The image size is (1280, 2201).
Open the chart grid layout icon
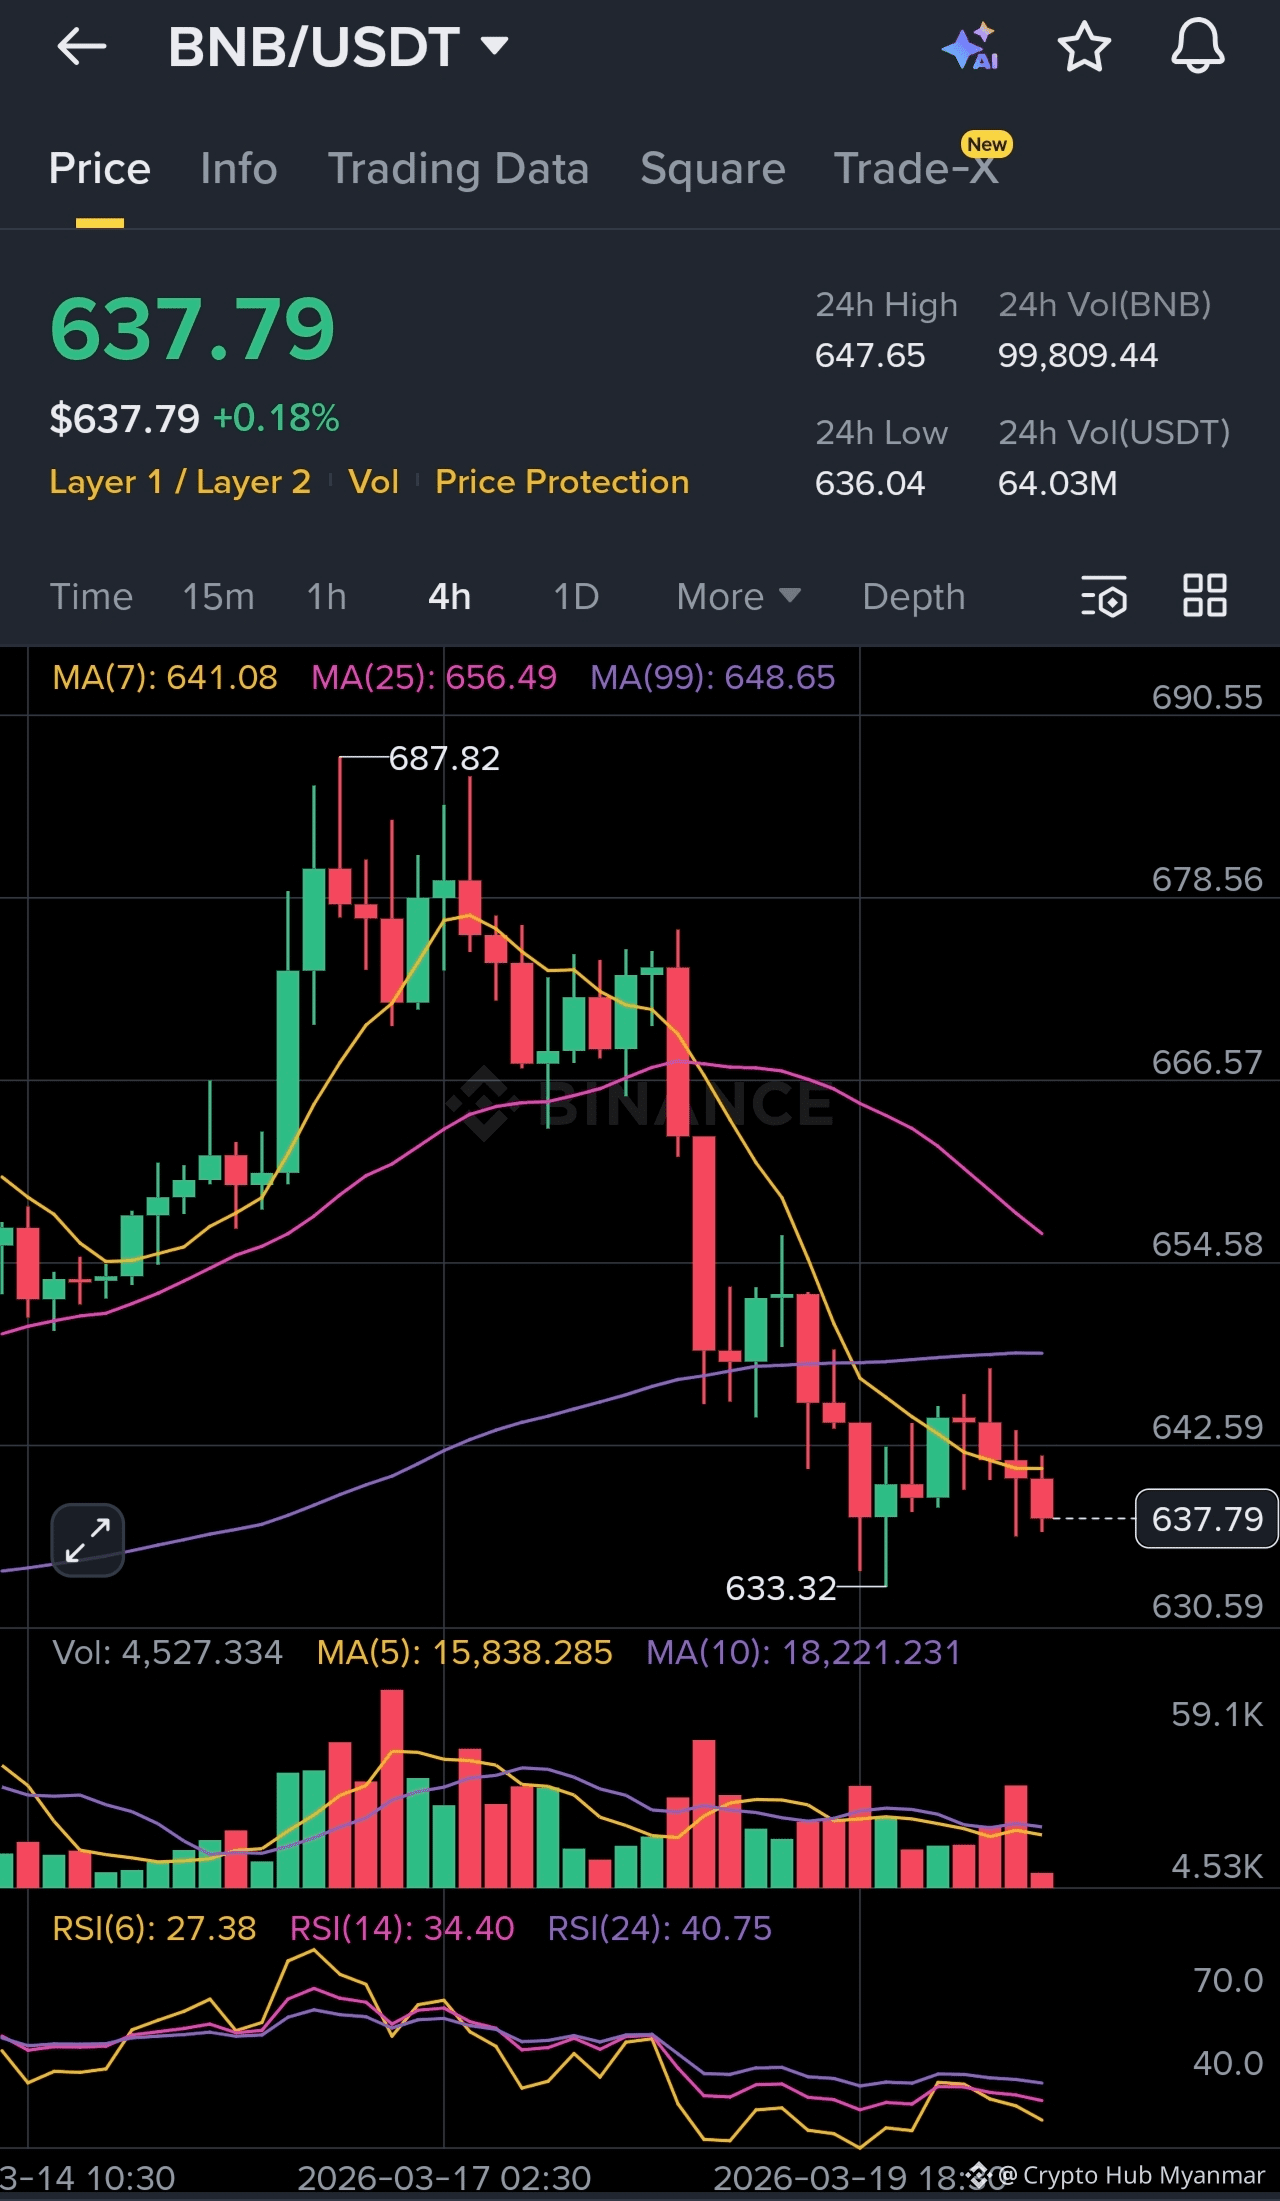click(1204, 596)
